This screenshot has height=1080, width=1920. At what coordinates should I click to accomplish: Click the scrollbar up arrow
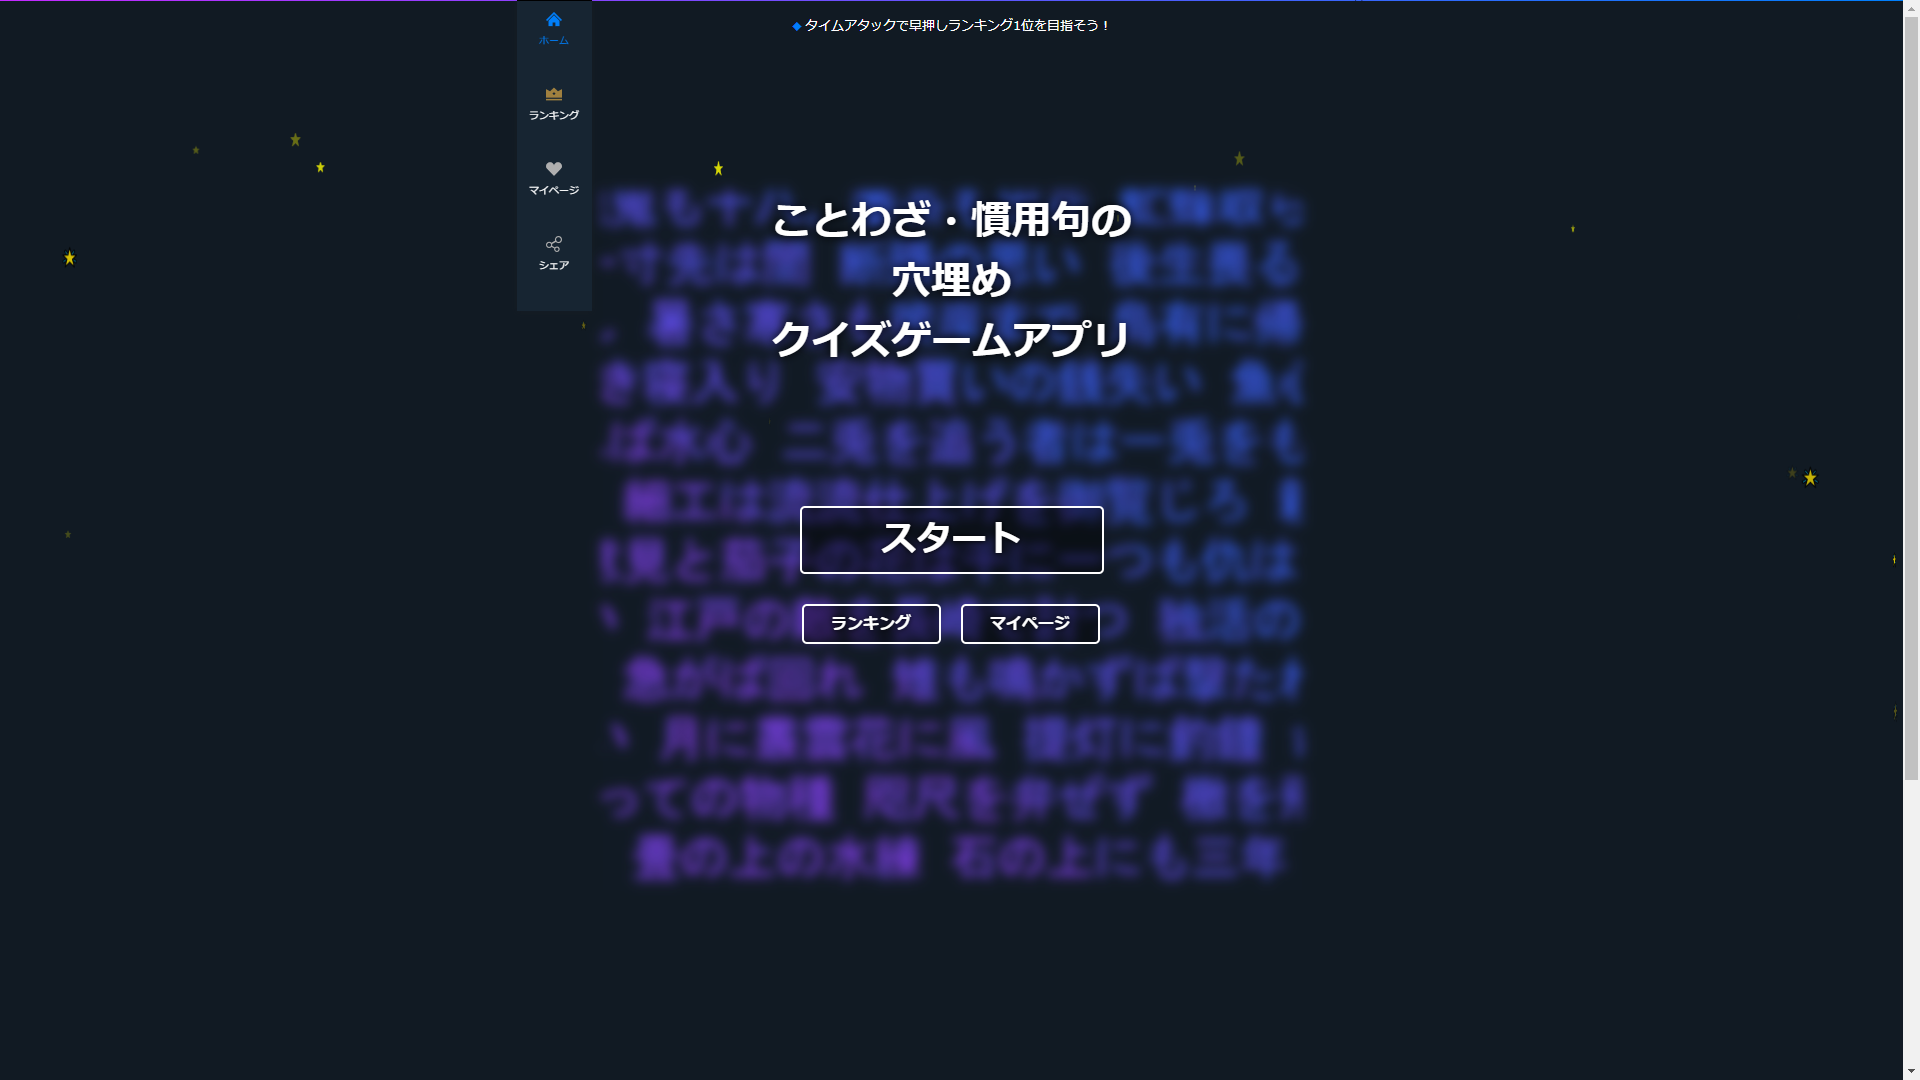[1911, 8]
